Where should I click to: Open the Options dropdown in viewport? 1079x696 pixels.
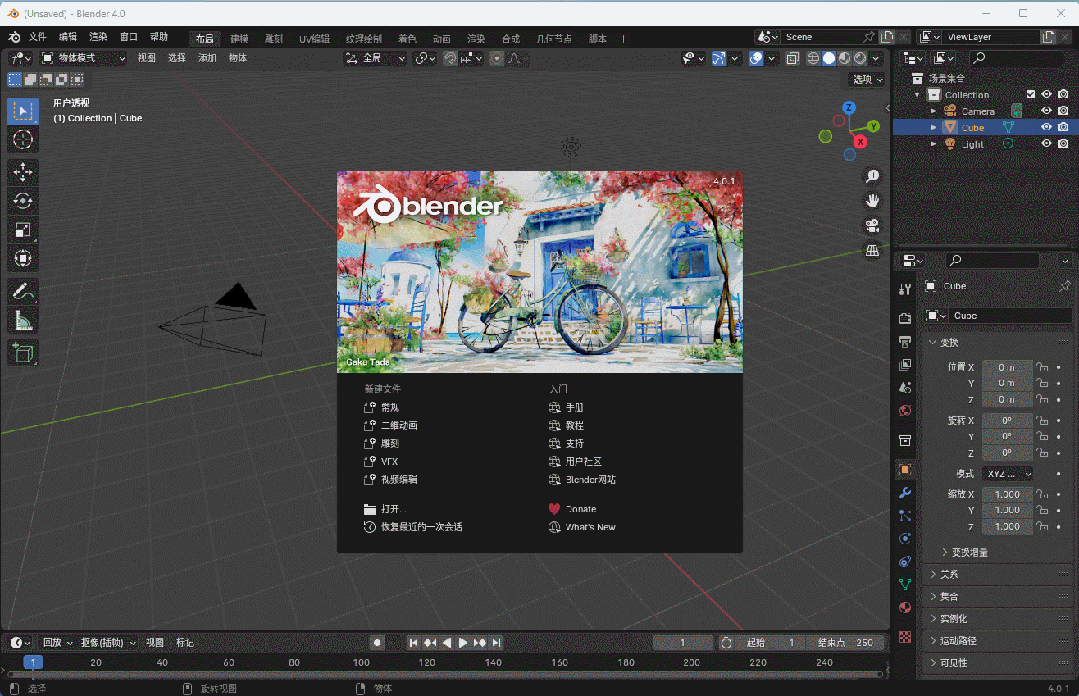[867, 80]
